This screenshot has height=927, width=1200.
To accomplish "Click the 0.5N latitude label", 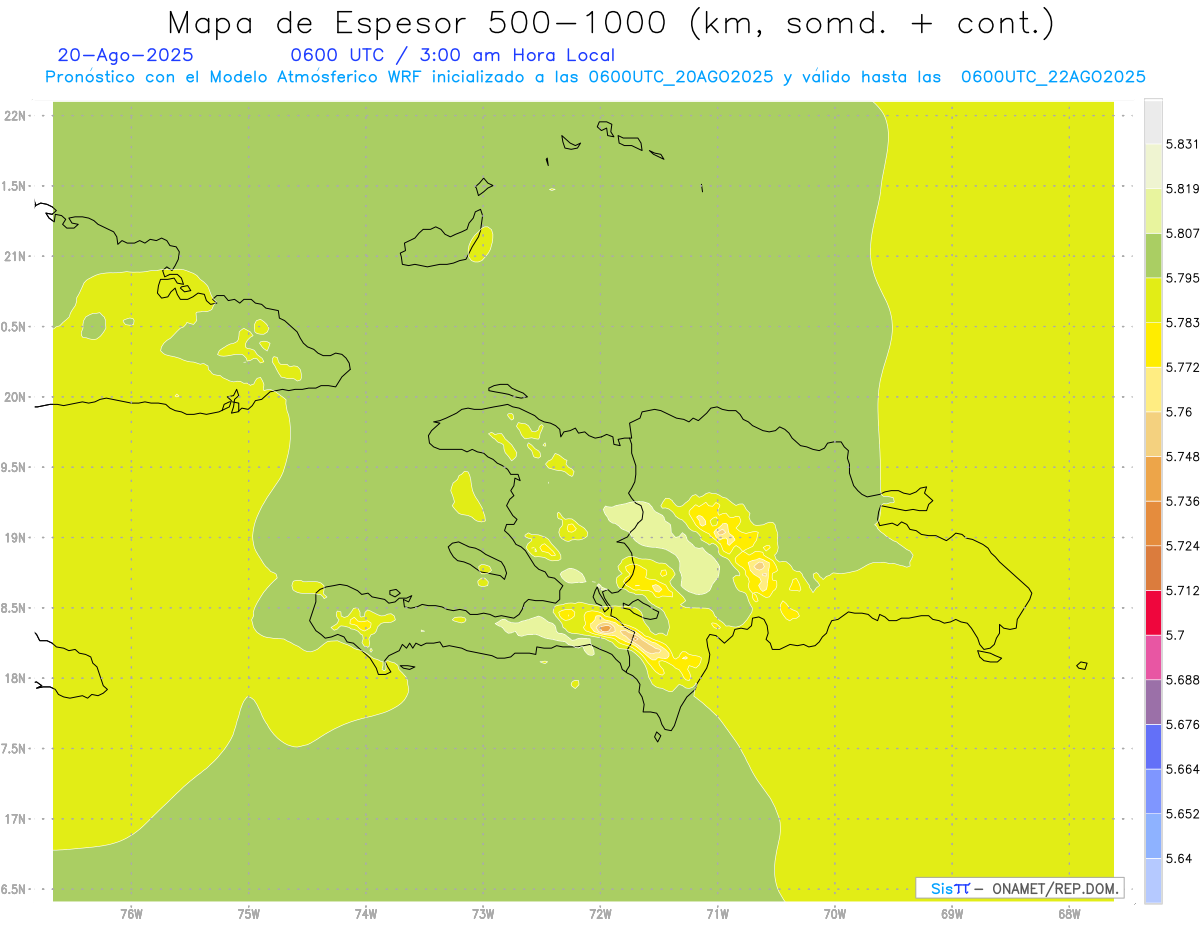I will pos(14,327).
